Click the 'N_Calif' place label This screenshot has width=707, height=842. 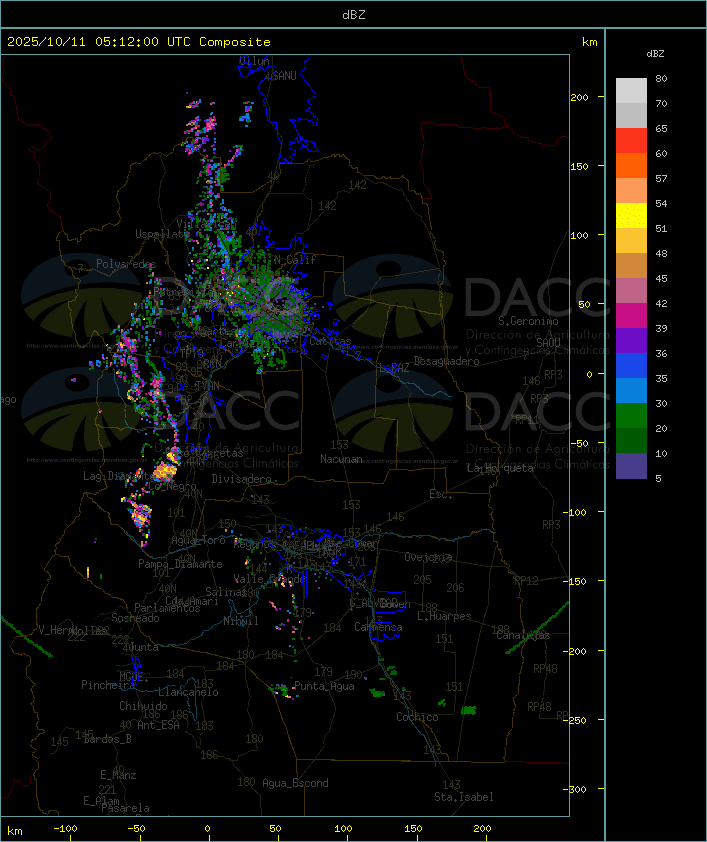tap(295, 259)
